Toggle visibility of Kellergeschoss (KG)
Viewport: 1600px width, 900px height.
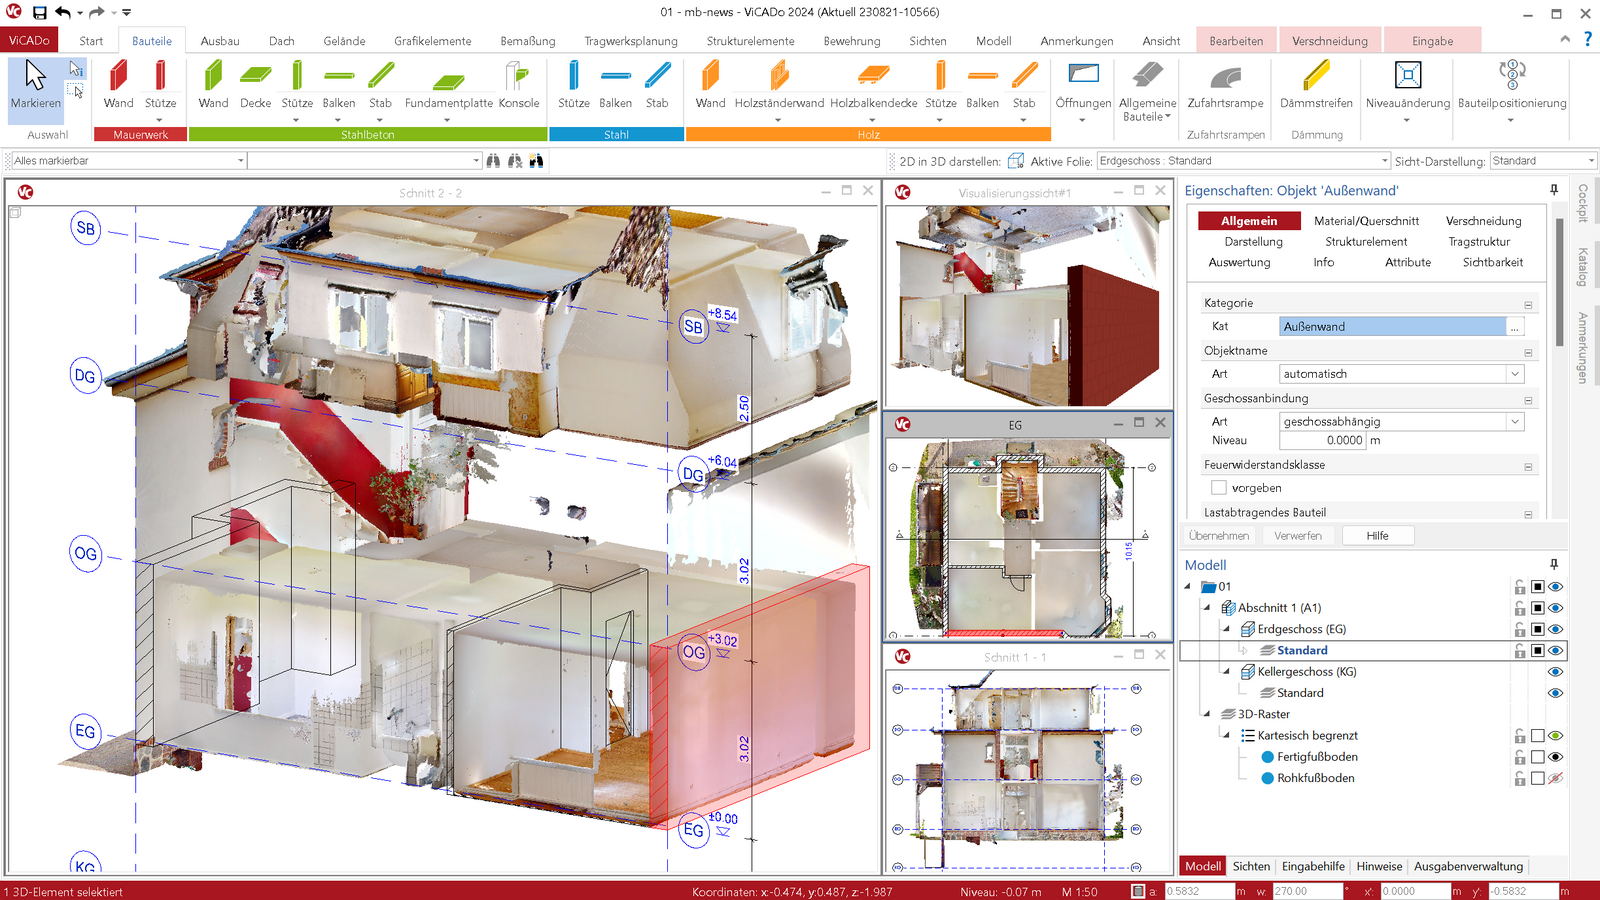(x=1555, y=672)
